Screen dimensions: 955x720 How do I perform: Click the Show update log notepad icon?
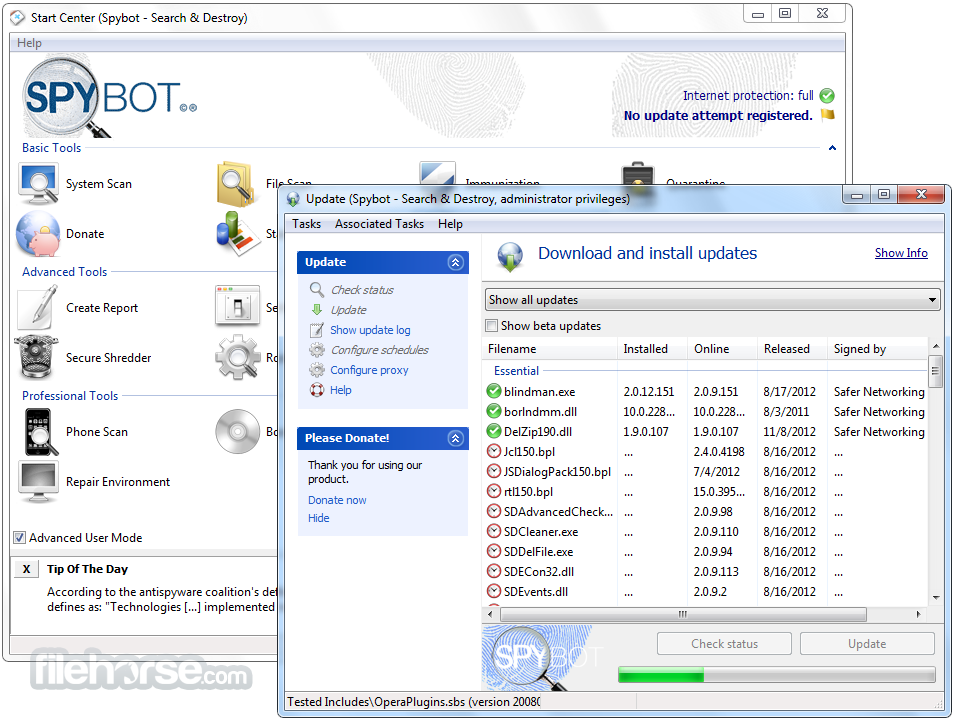click(317, 330)
